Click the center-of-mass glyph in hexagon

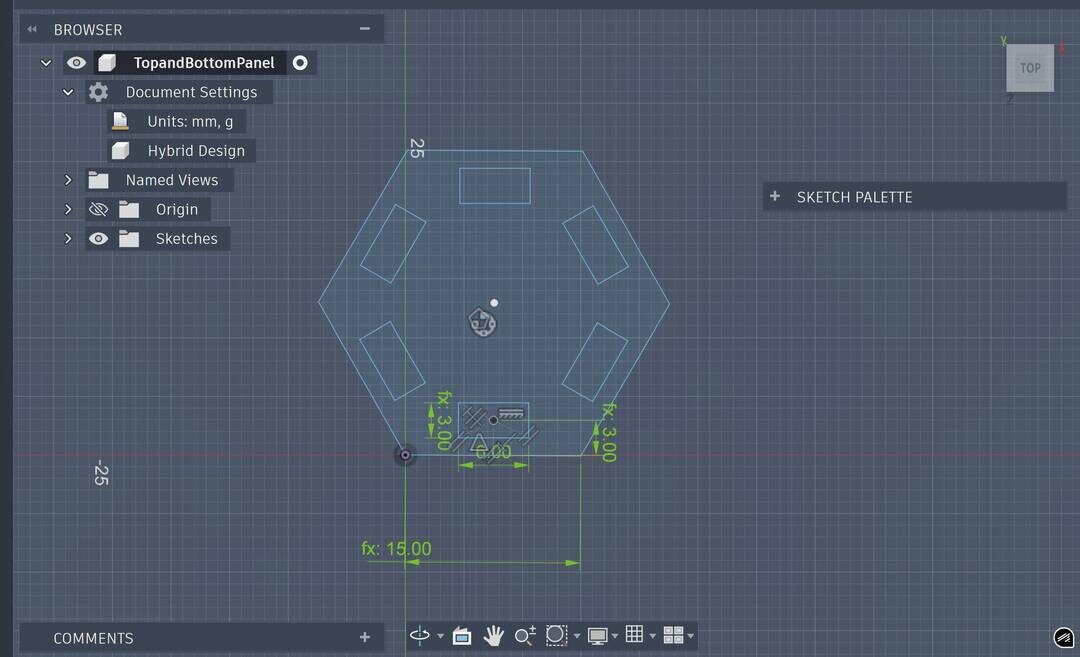[482, 322]
